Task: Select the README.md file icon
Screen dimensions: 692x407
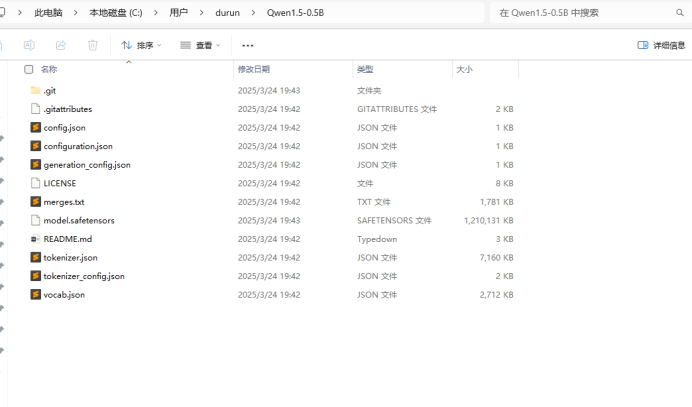Action: (36, 239)
